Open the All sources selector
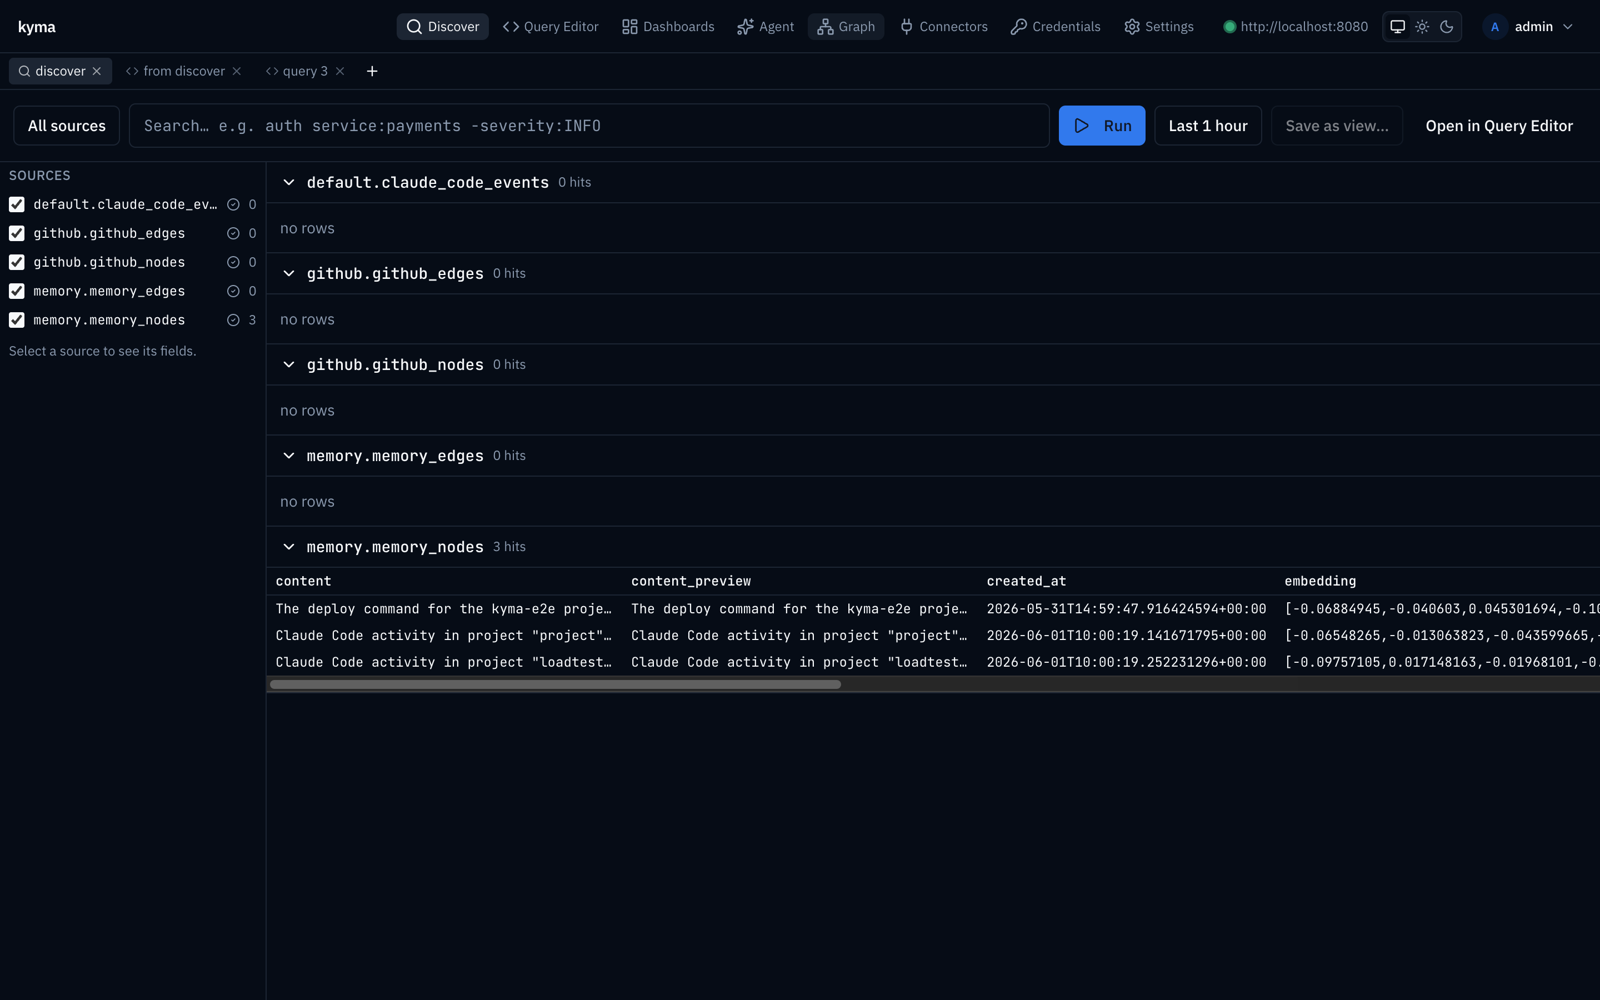Viewport: 1600px width, 1000px height. (x=67, y=126)
